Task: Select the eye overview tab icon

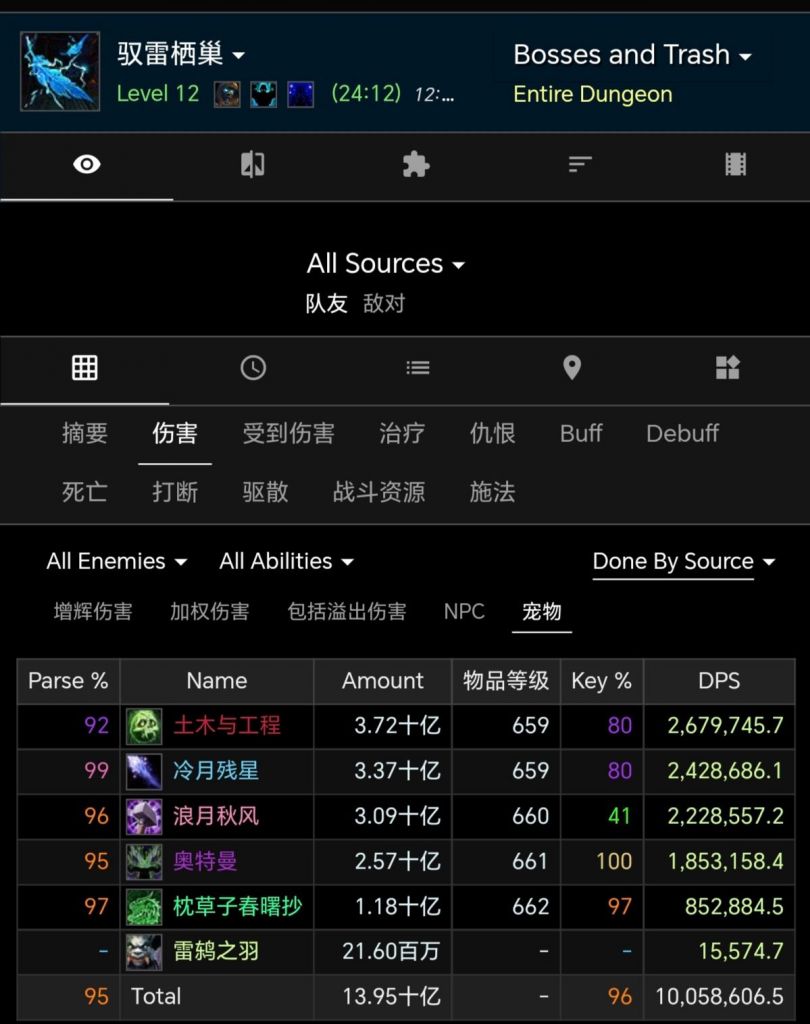Action: click(x=85, y=166)
